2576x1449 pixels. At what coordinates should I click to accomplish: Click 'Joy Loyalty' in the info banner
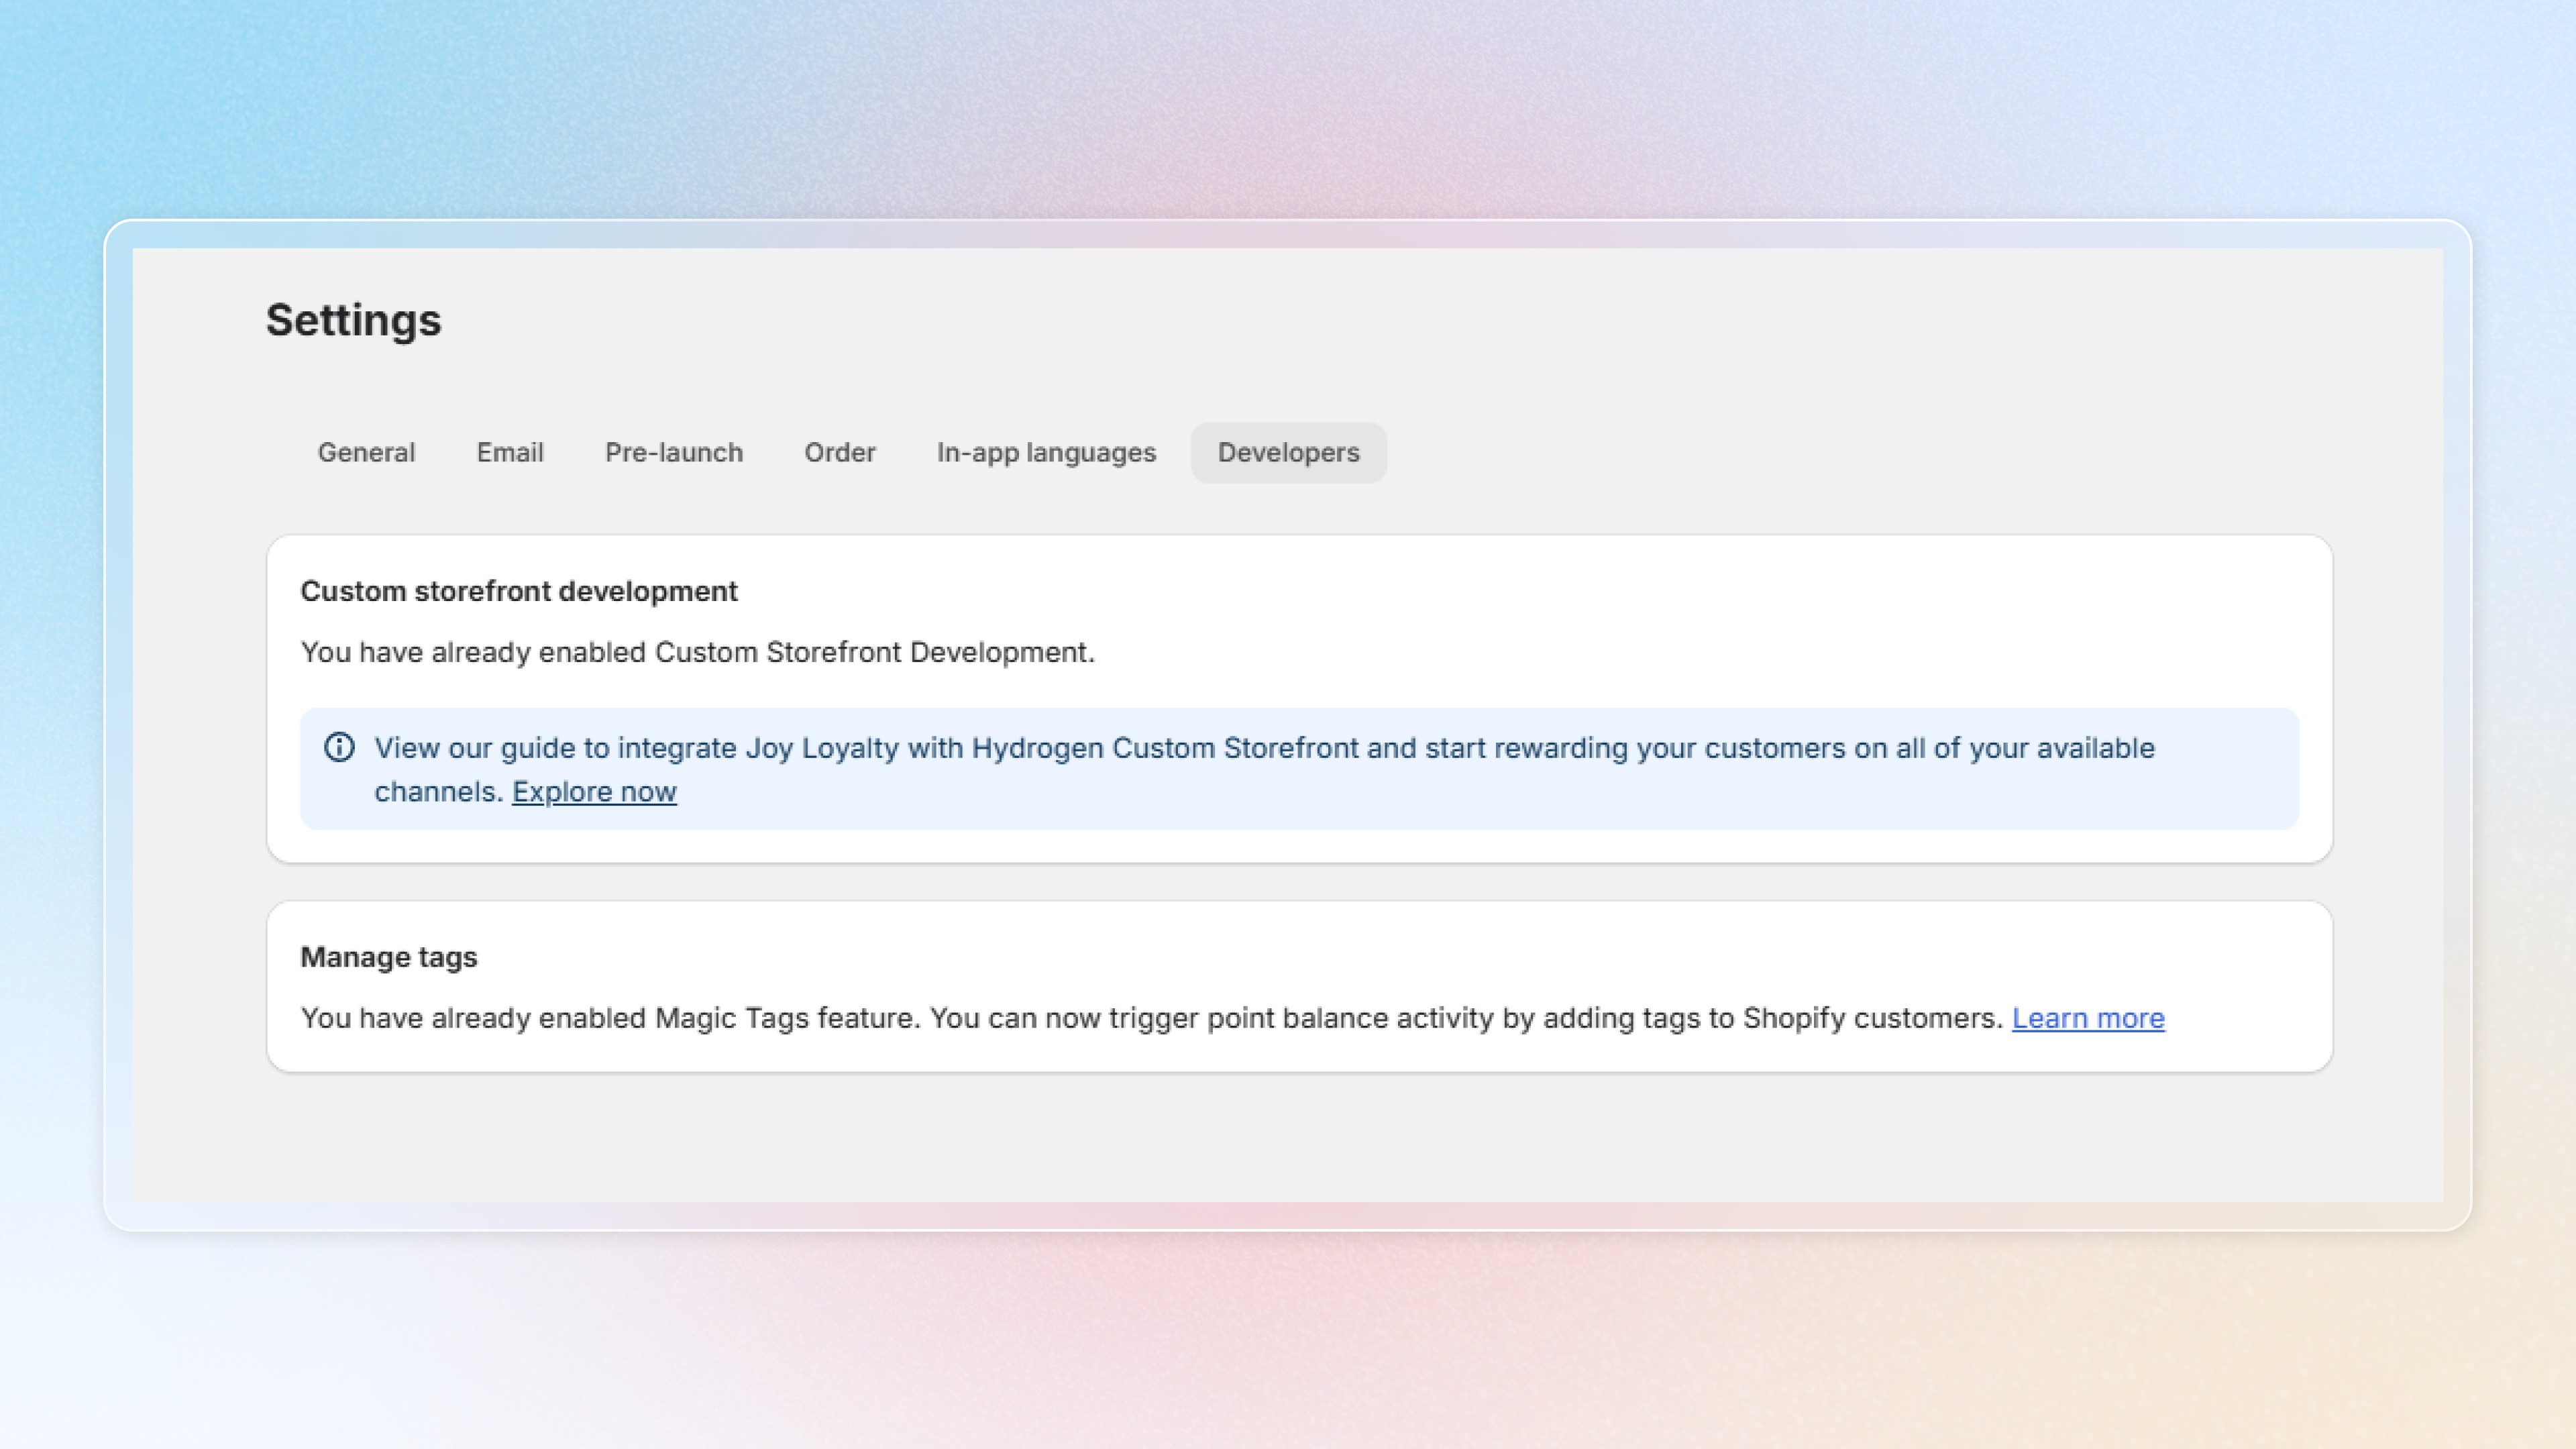coord(821,748)
